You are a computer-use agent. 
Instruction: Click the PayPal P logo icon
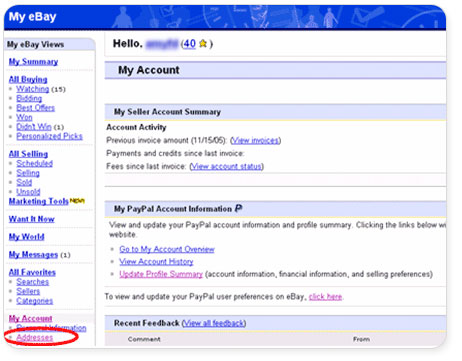click(238, 209)
